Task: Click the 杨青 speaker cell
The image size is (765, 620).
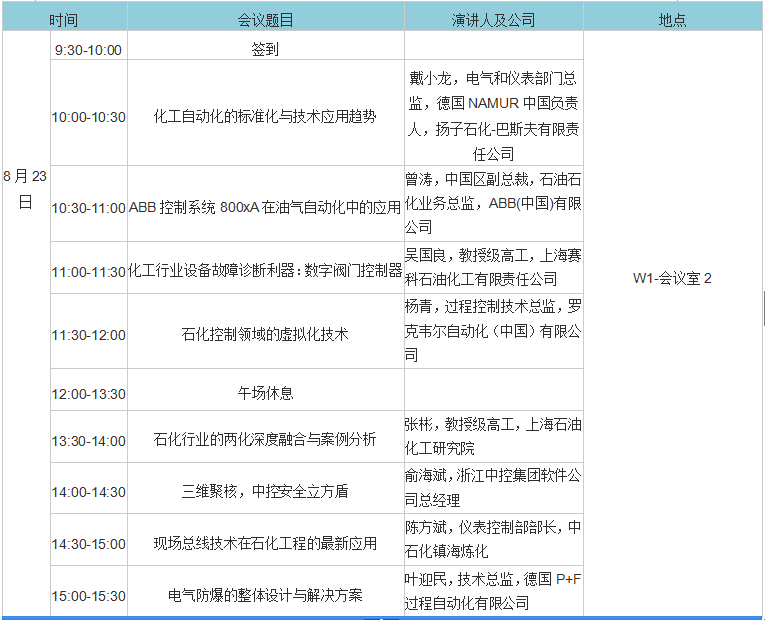Action: (x=493, y=331)
